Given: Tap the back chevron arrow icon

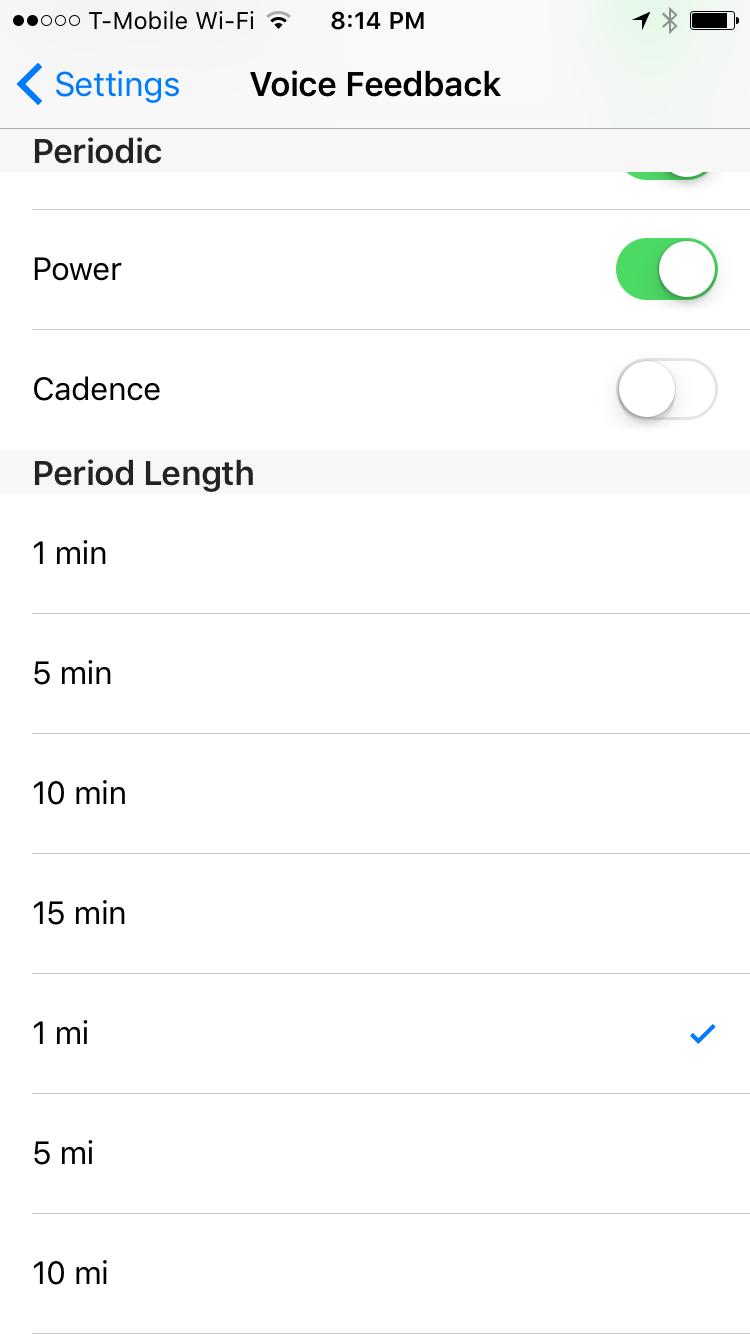Looking at the screenshot, I should (30, 84).
